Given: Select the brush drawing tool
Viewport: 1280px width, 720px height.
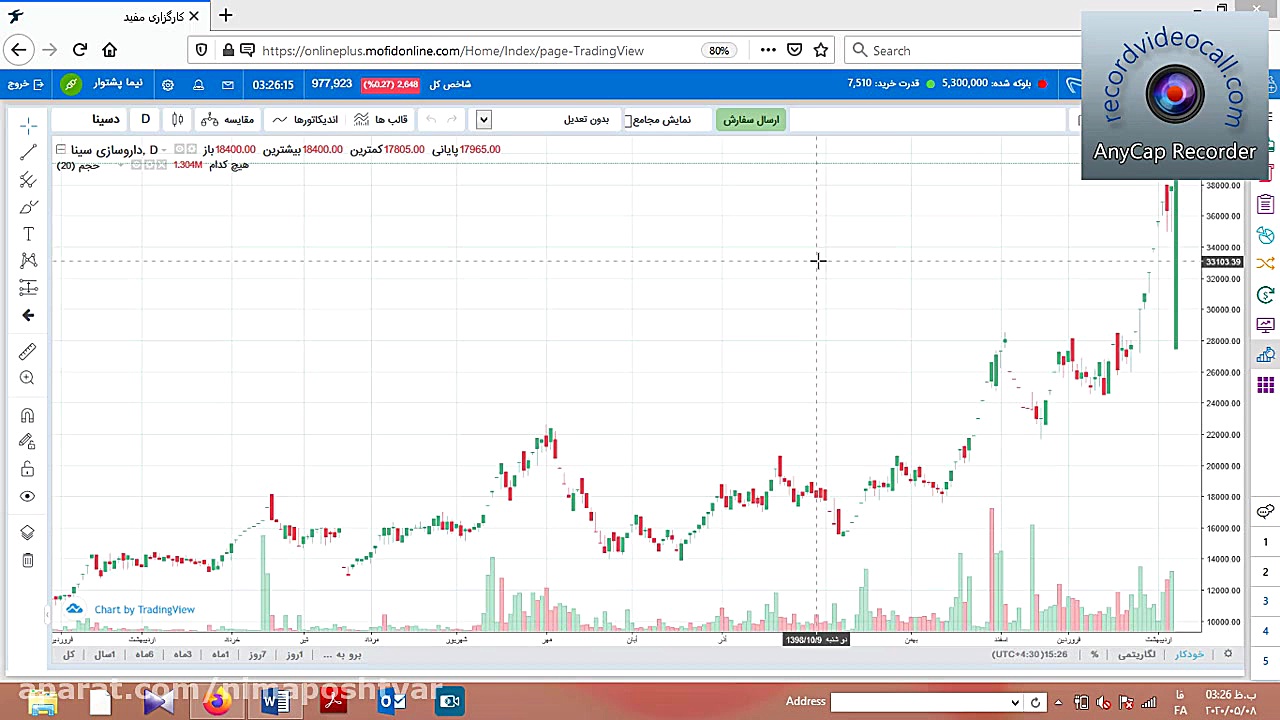Looking at the screenshot, I should tap(28, 207).
